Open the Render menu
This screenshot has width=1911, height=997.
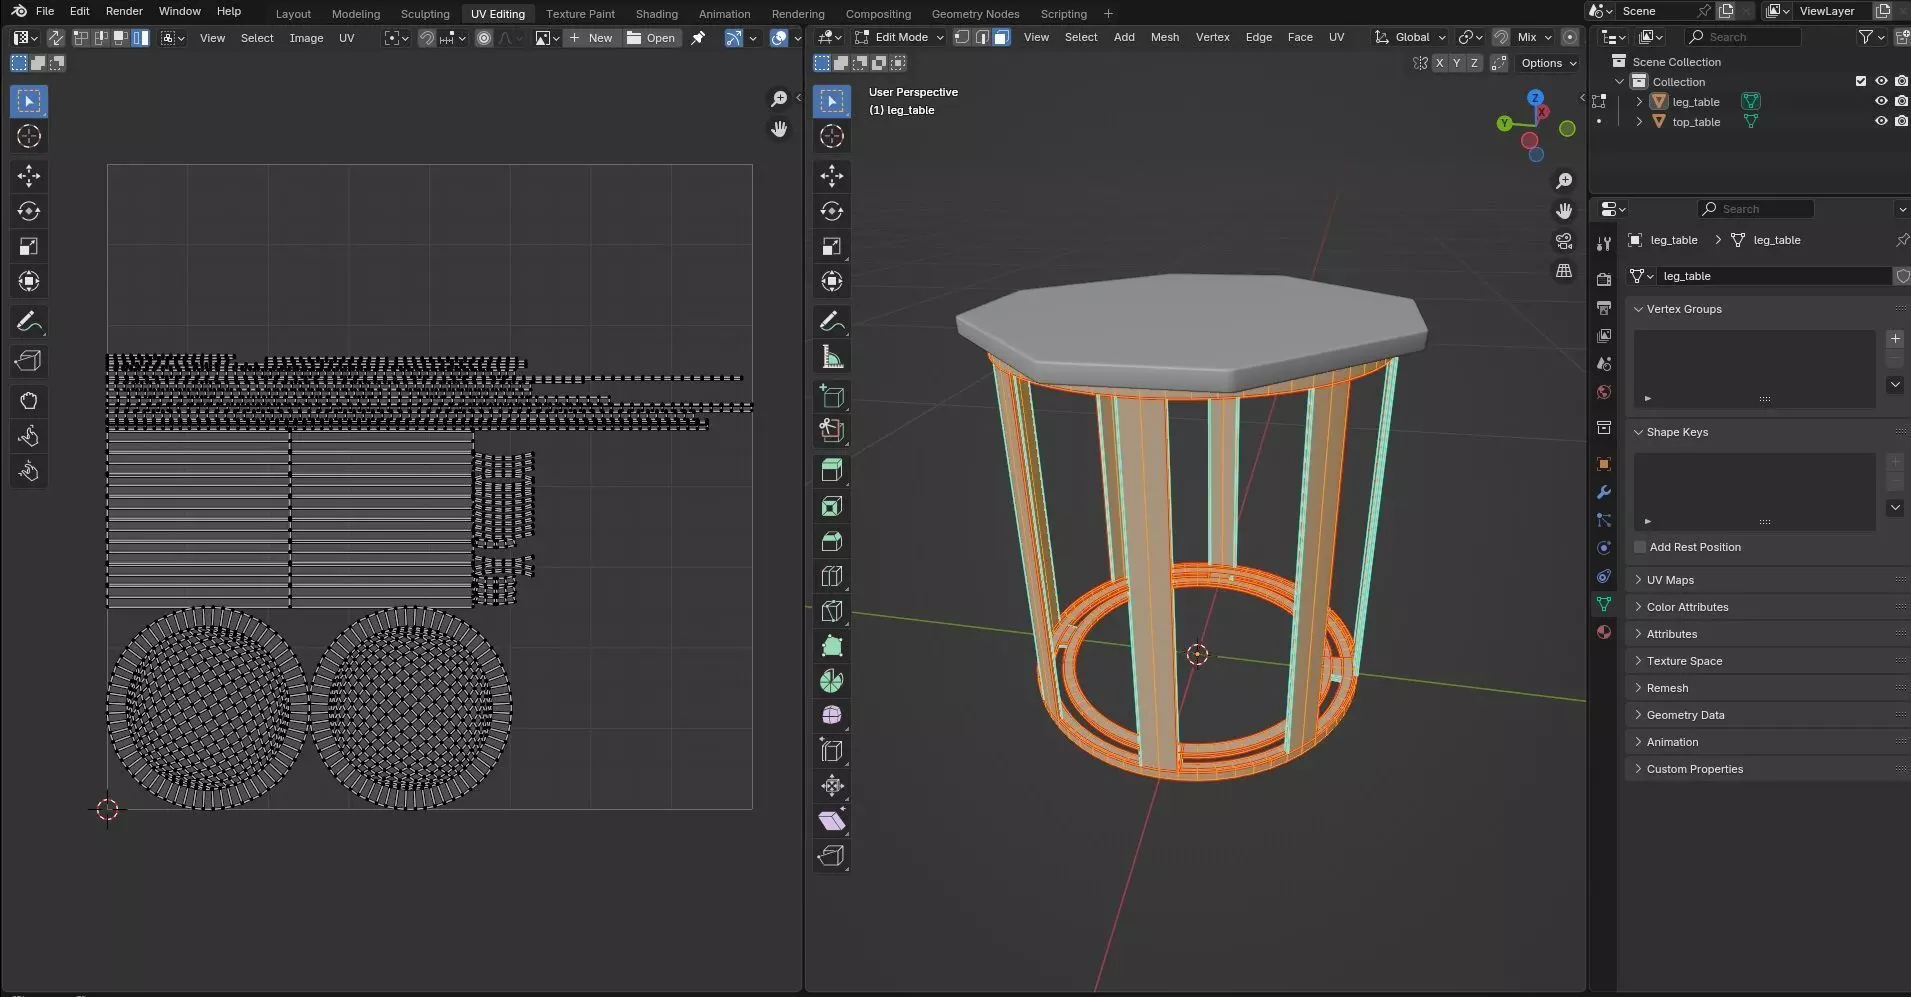click(x=124, y=11)
